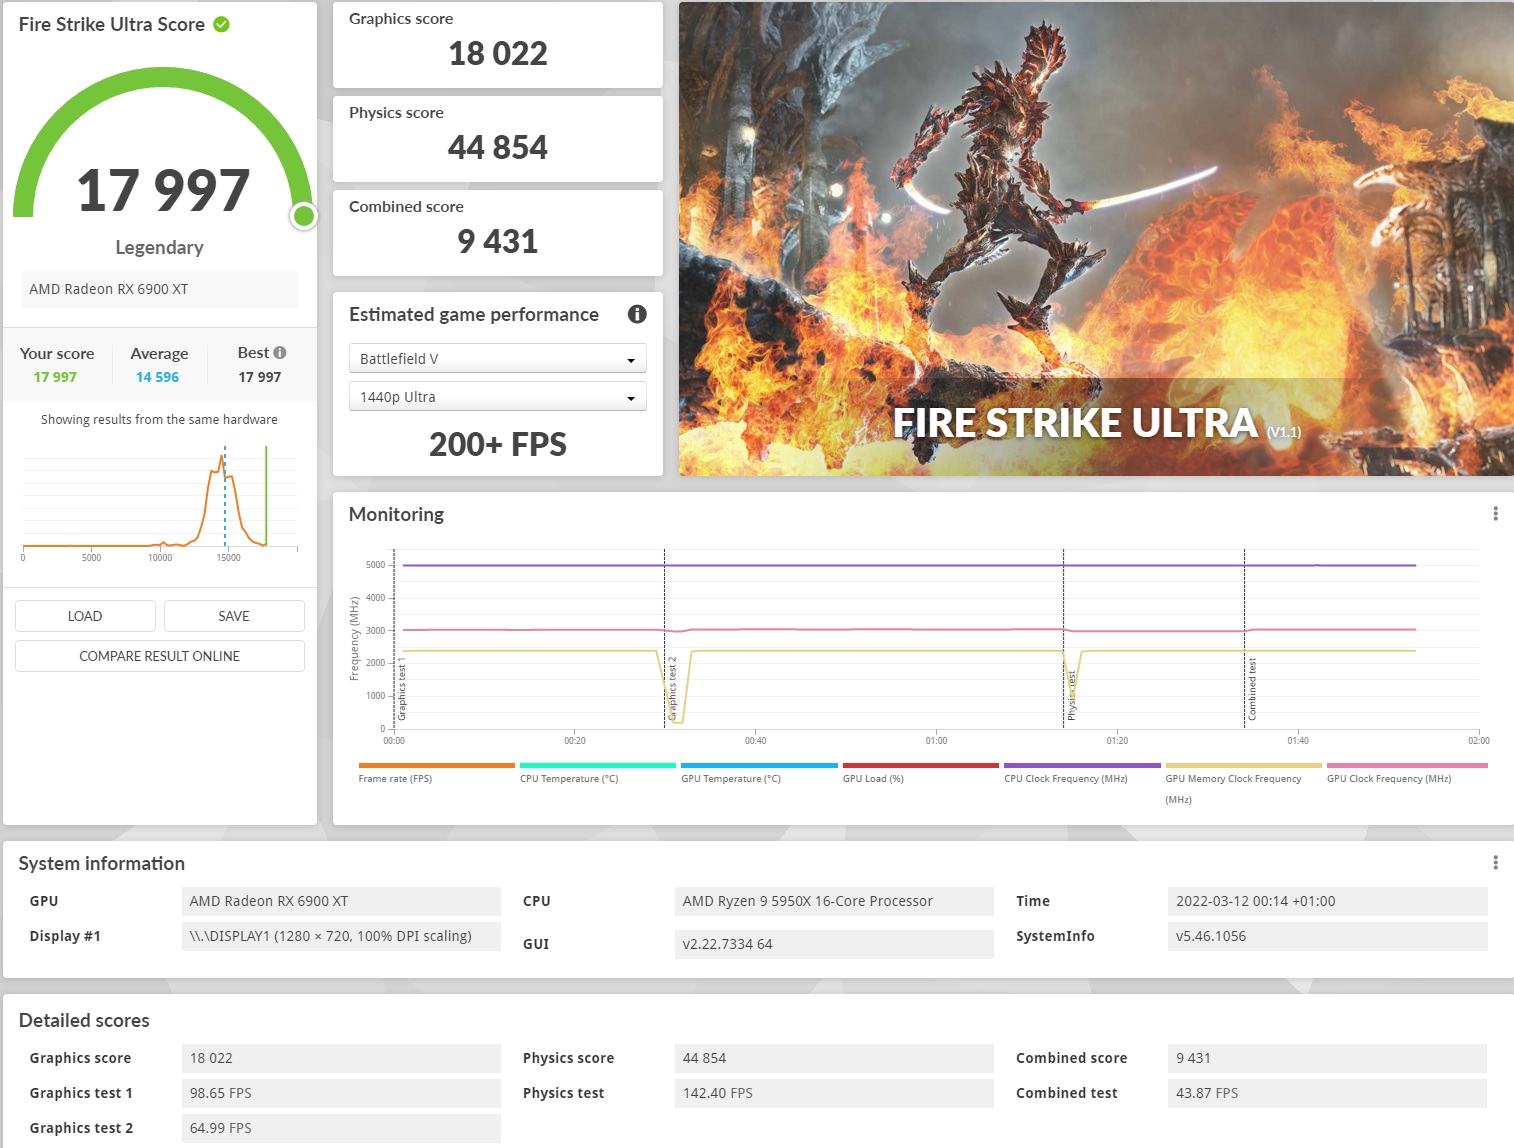1514x1148 pixels.
Task: Click Combined test value 43.87 FPS
Action: tap(1327, 1093)
